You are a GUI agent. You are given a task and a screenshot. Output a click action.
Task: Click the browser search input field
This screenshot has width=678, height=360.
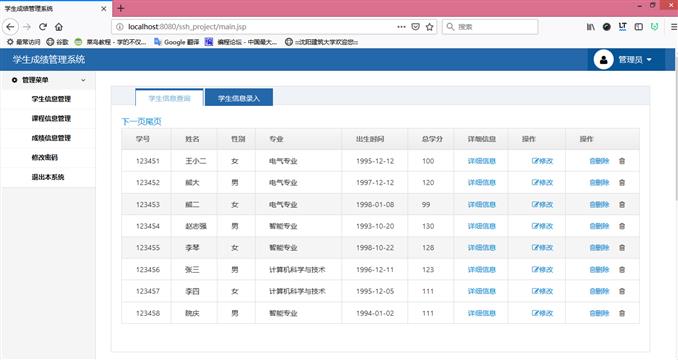coord(490,27)
